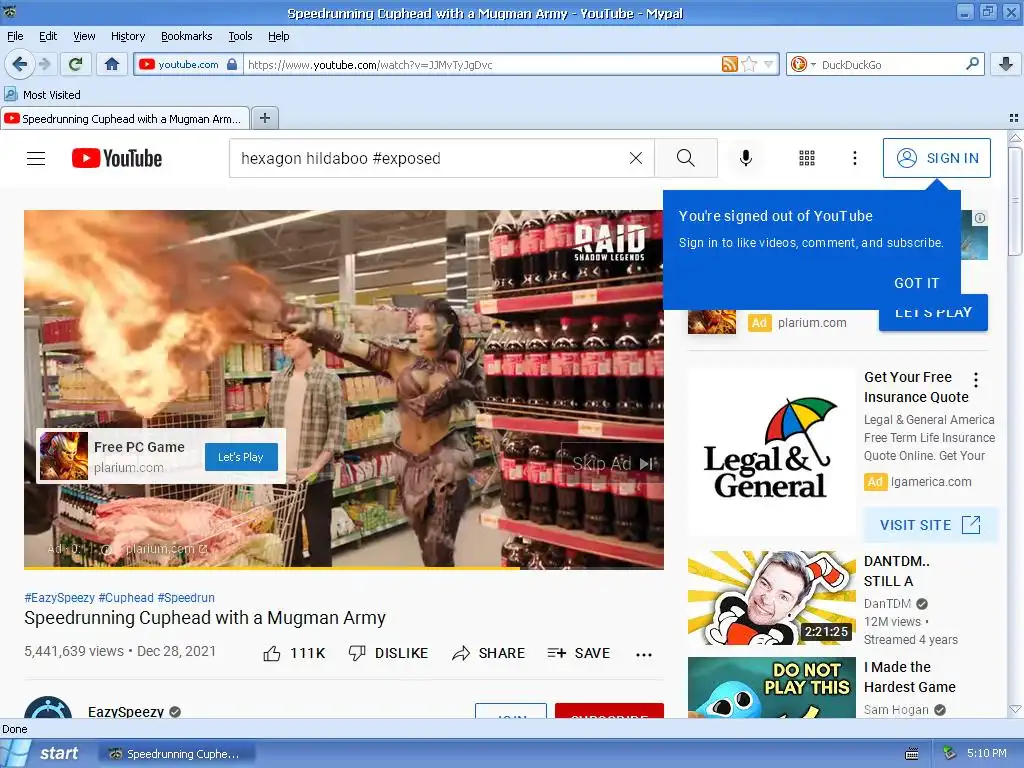Click VISIT SITE for insurance ad
1024x768 pixels.
[x=931, y=525]
